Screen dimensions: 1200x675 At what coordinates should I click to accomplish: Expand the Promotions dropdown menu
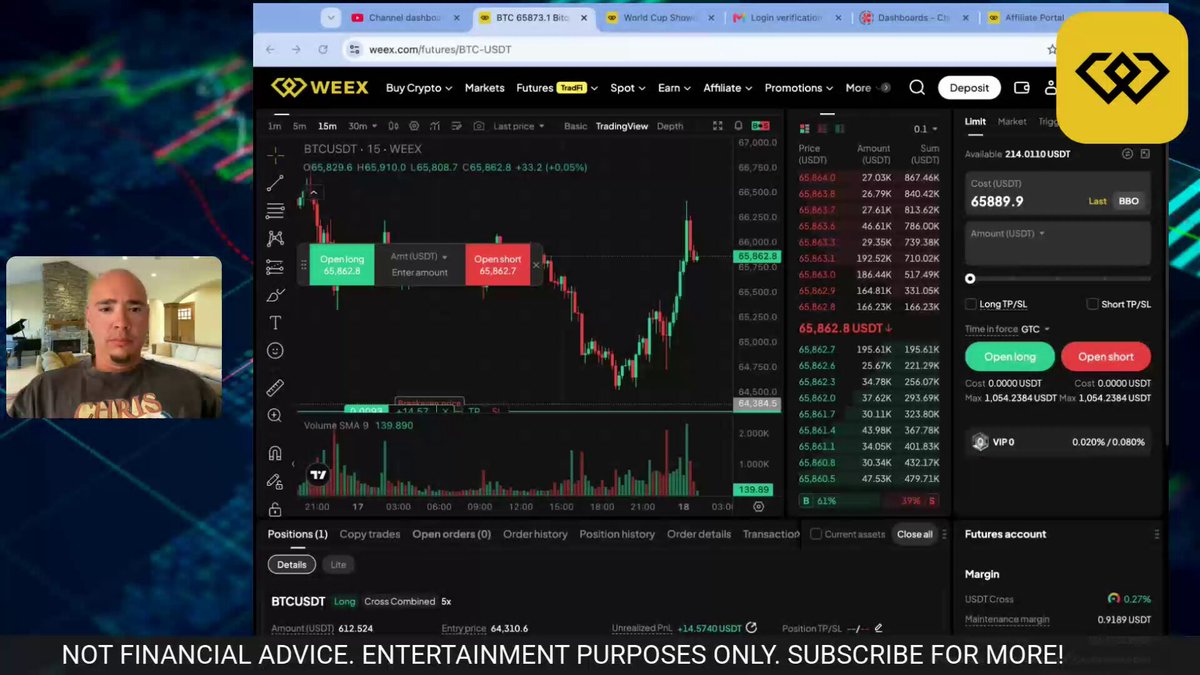pyautogui.click(x=800, y=88)
